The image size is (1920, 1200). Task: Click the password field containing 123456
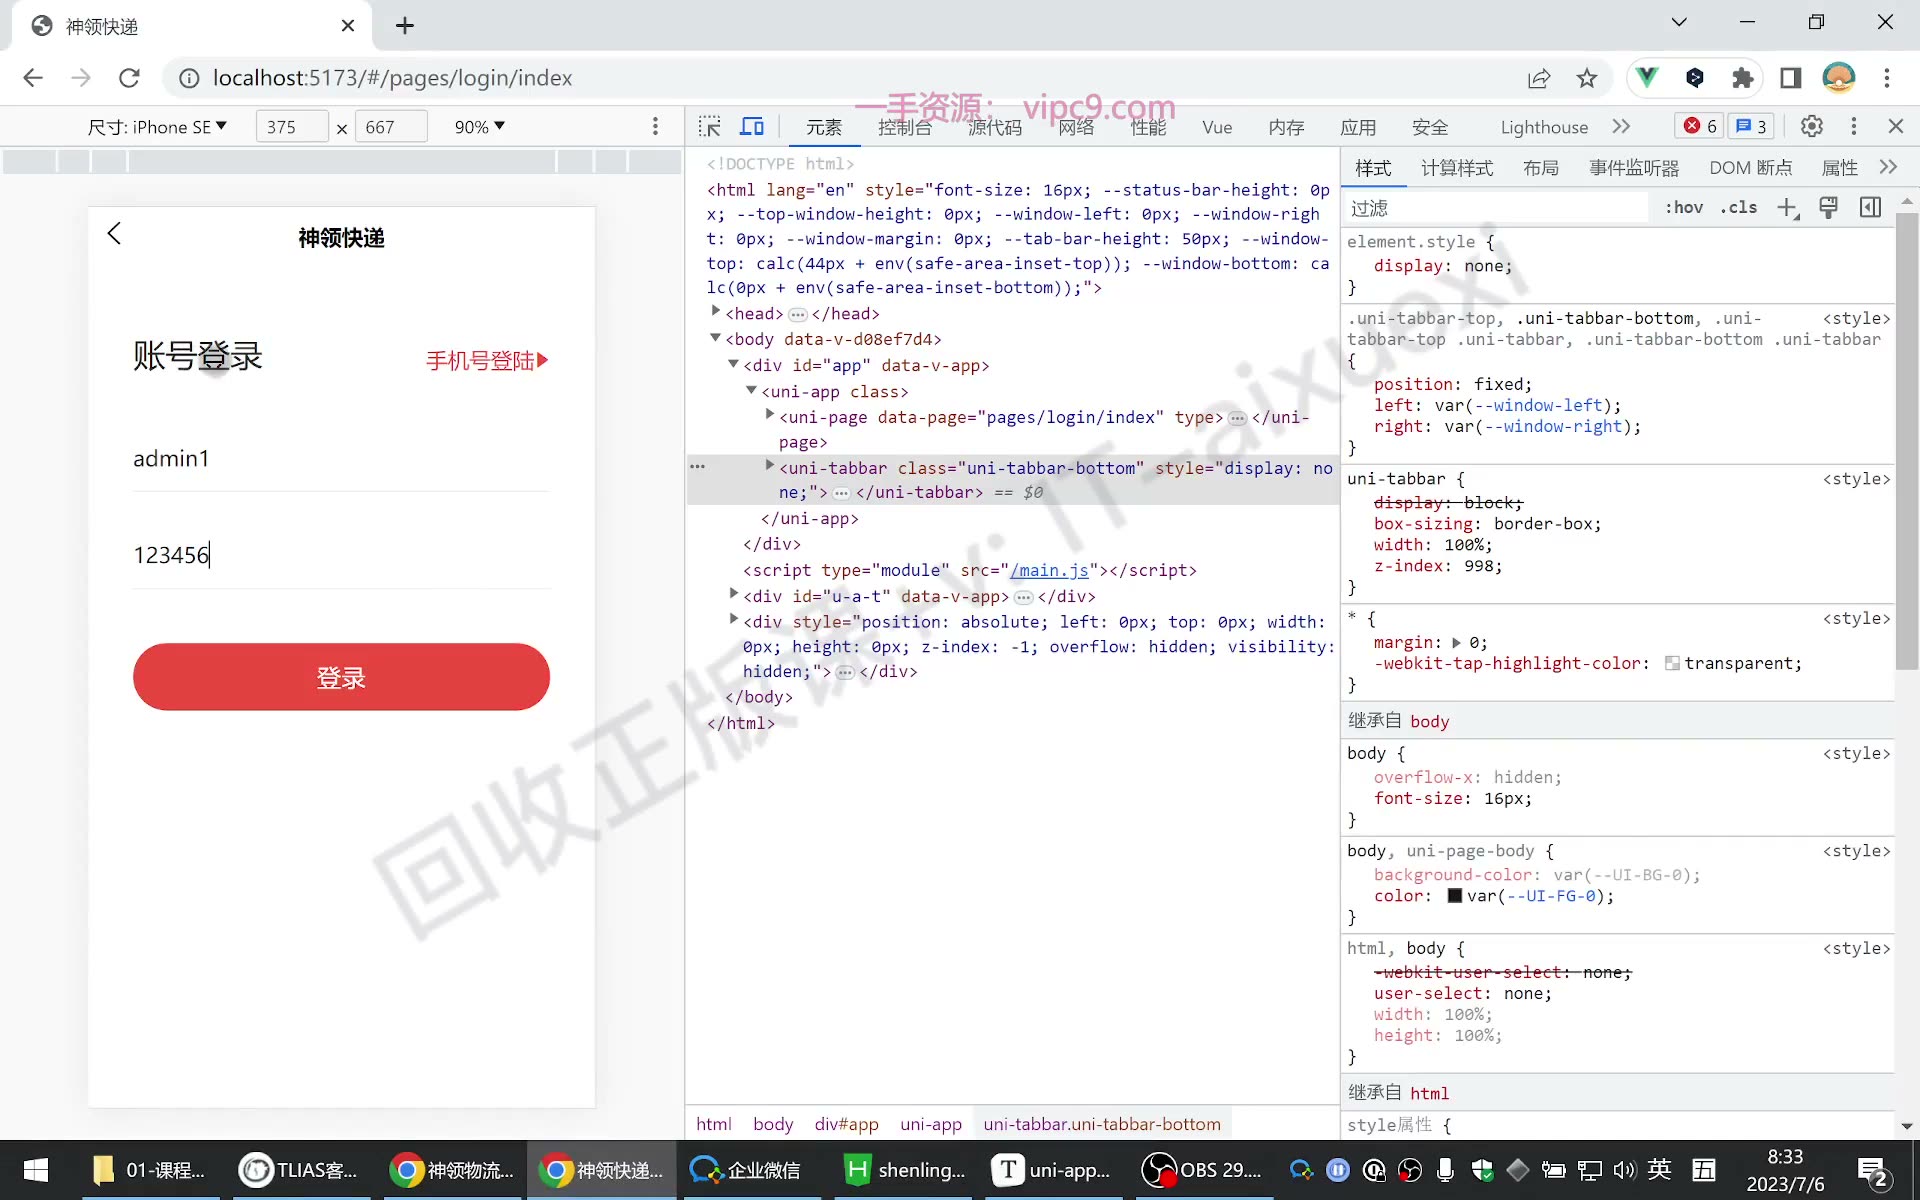click(341, 555)
